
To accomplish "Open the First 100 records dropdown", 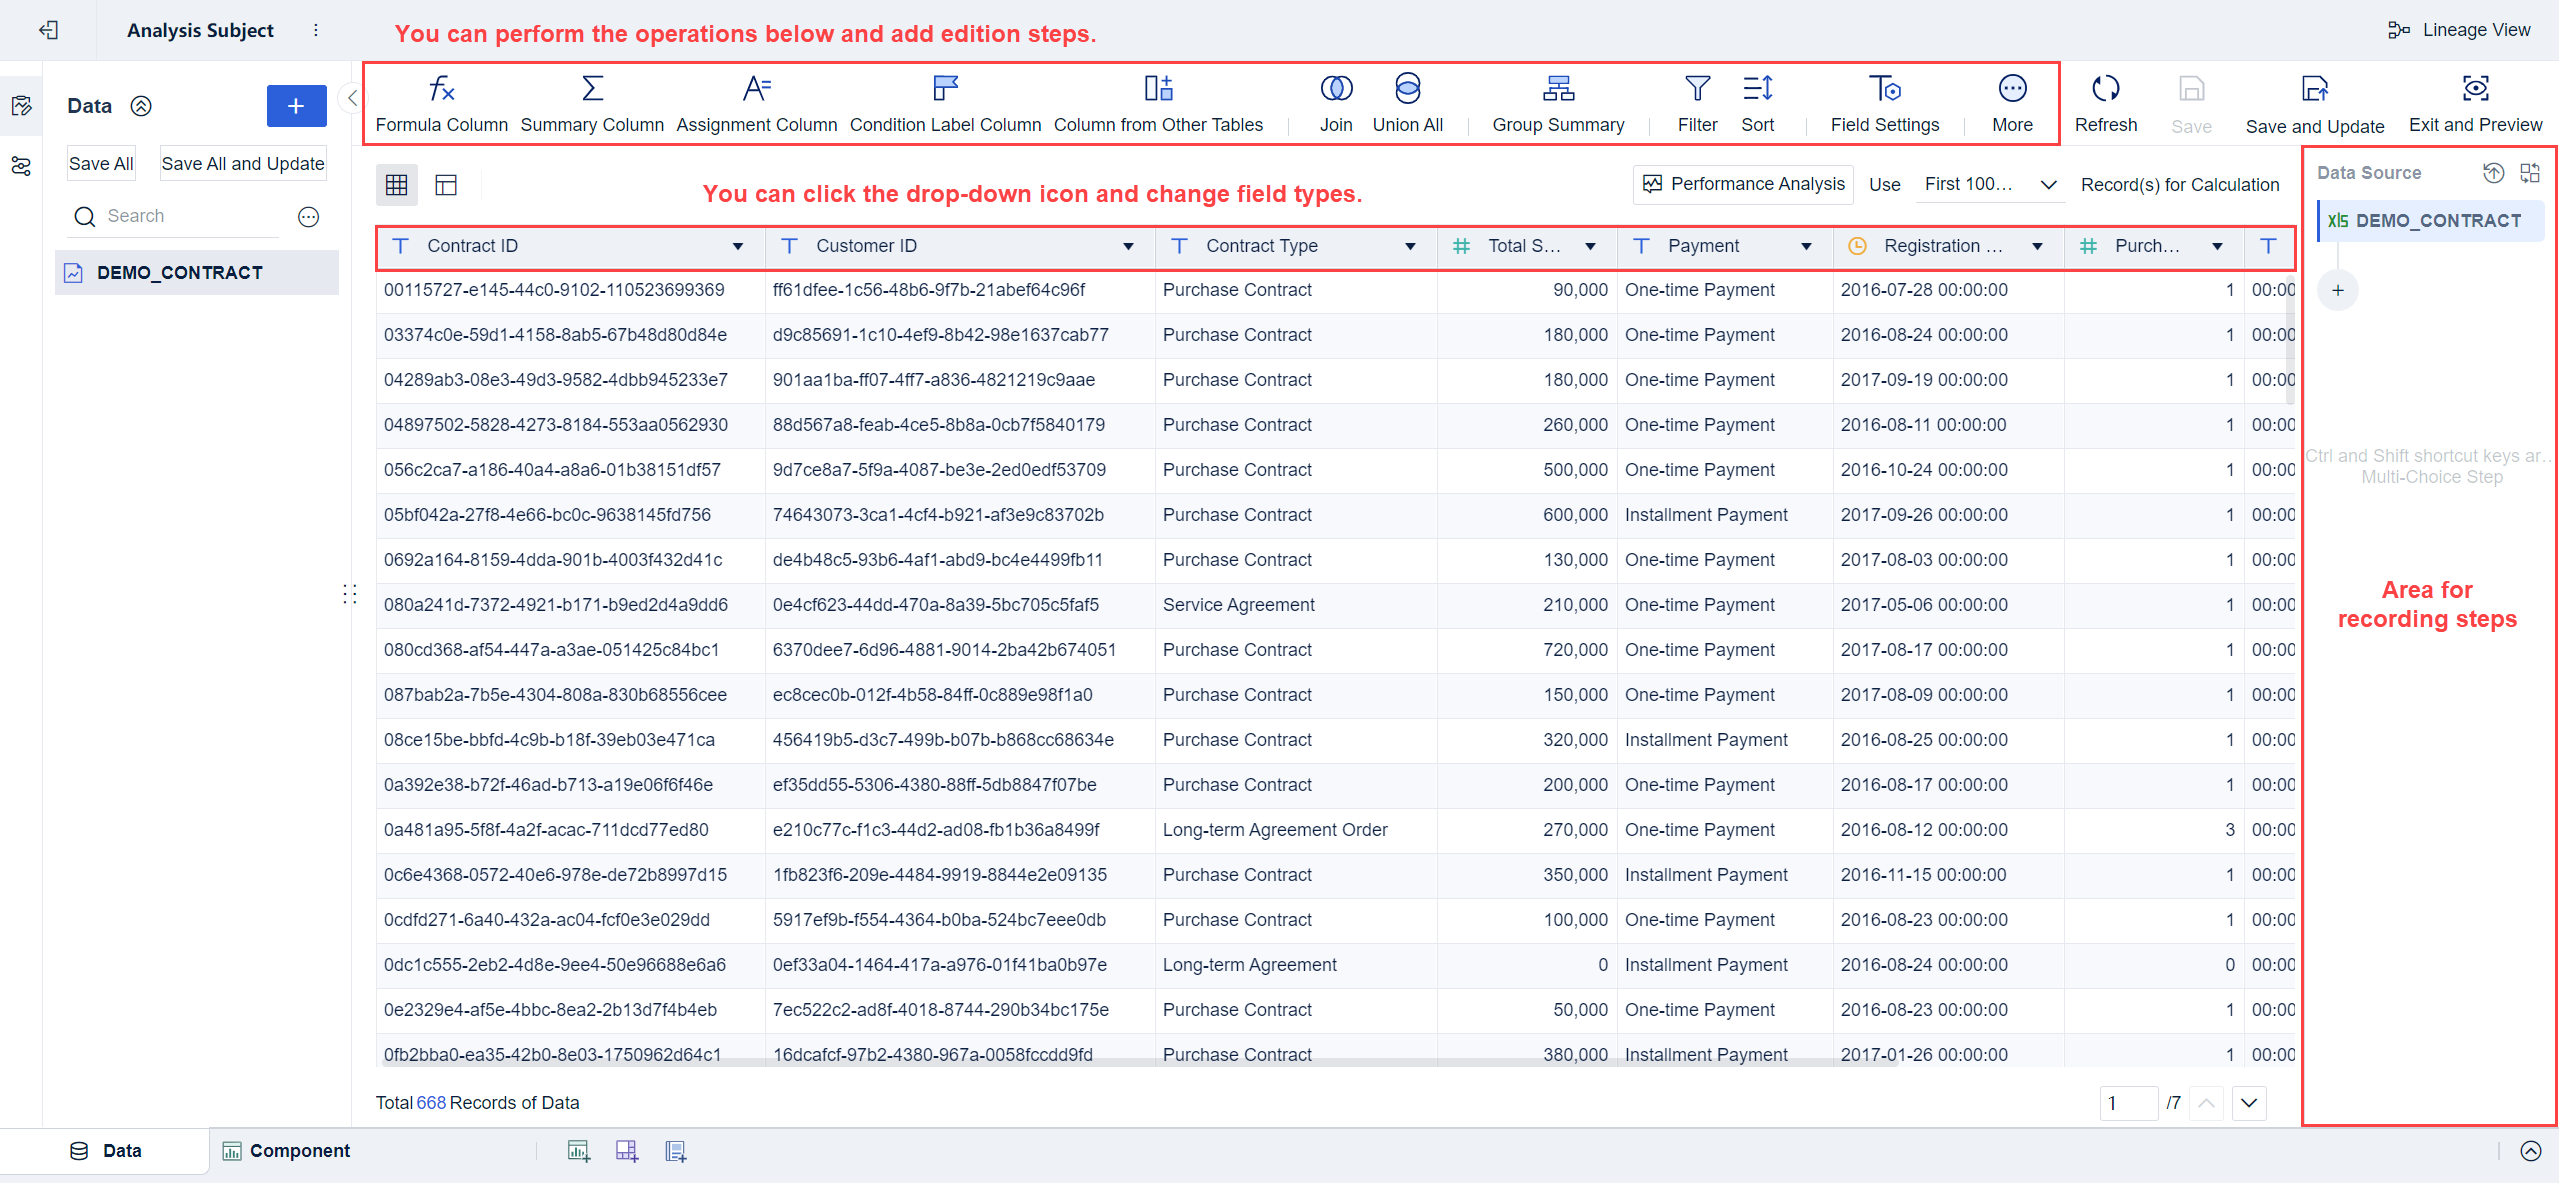I will 1988,184.
